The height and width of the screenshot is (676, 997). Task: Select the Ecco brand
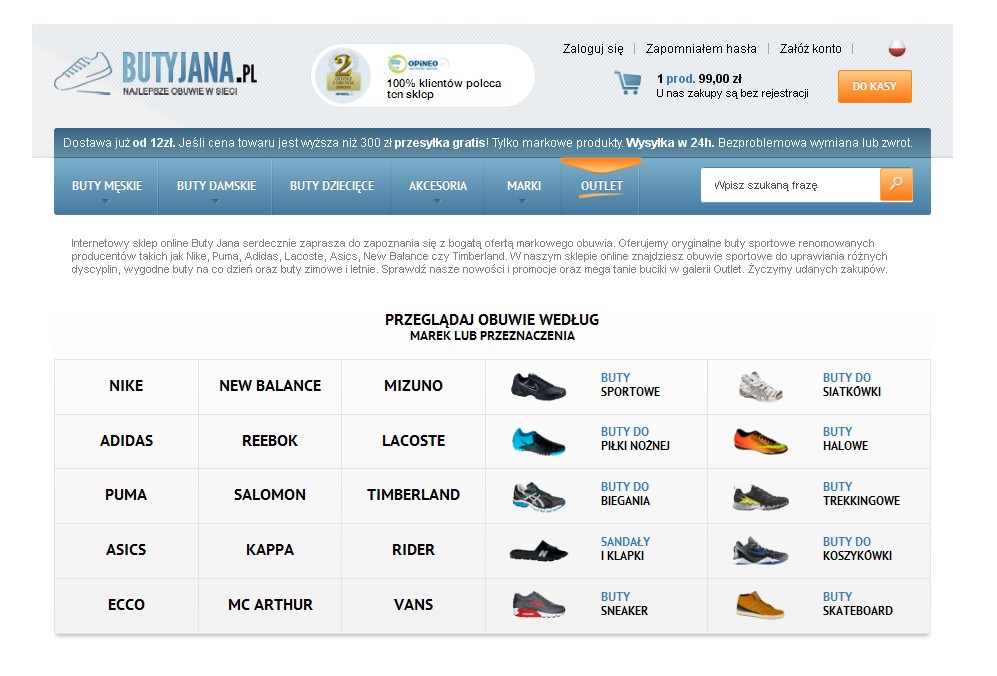coord(126,604)
